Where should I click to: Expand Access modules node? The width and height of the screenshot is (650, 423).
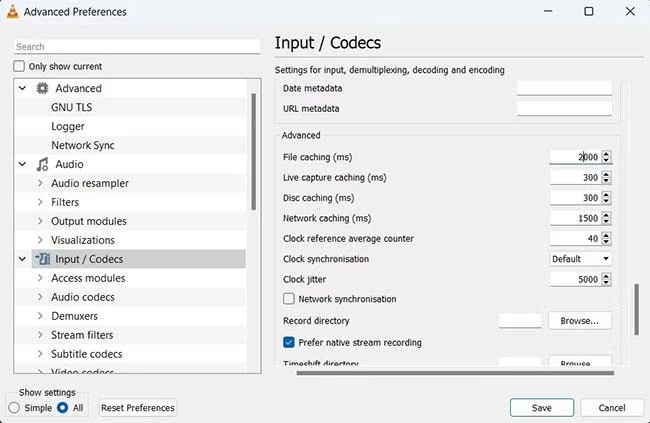coord(40,278)
